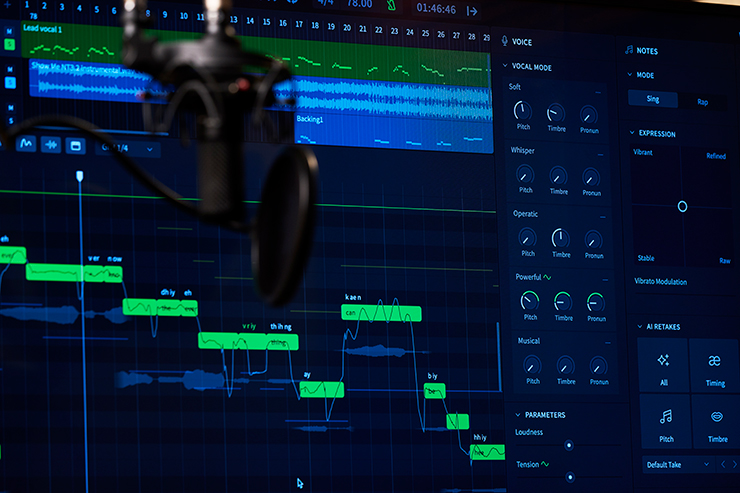The image size is (740, 493).
Task: Click the Expression pad control point
Action: click(682, 207)
